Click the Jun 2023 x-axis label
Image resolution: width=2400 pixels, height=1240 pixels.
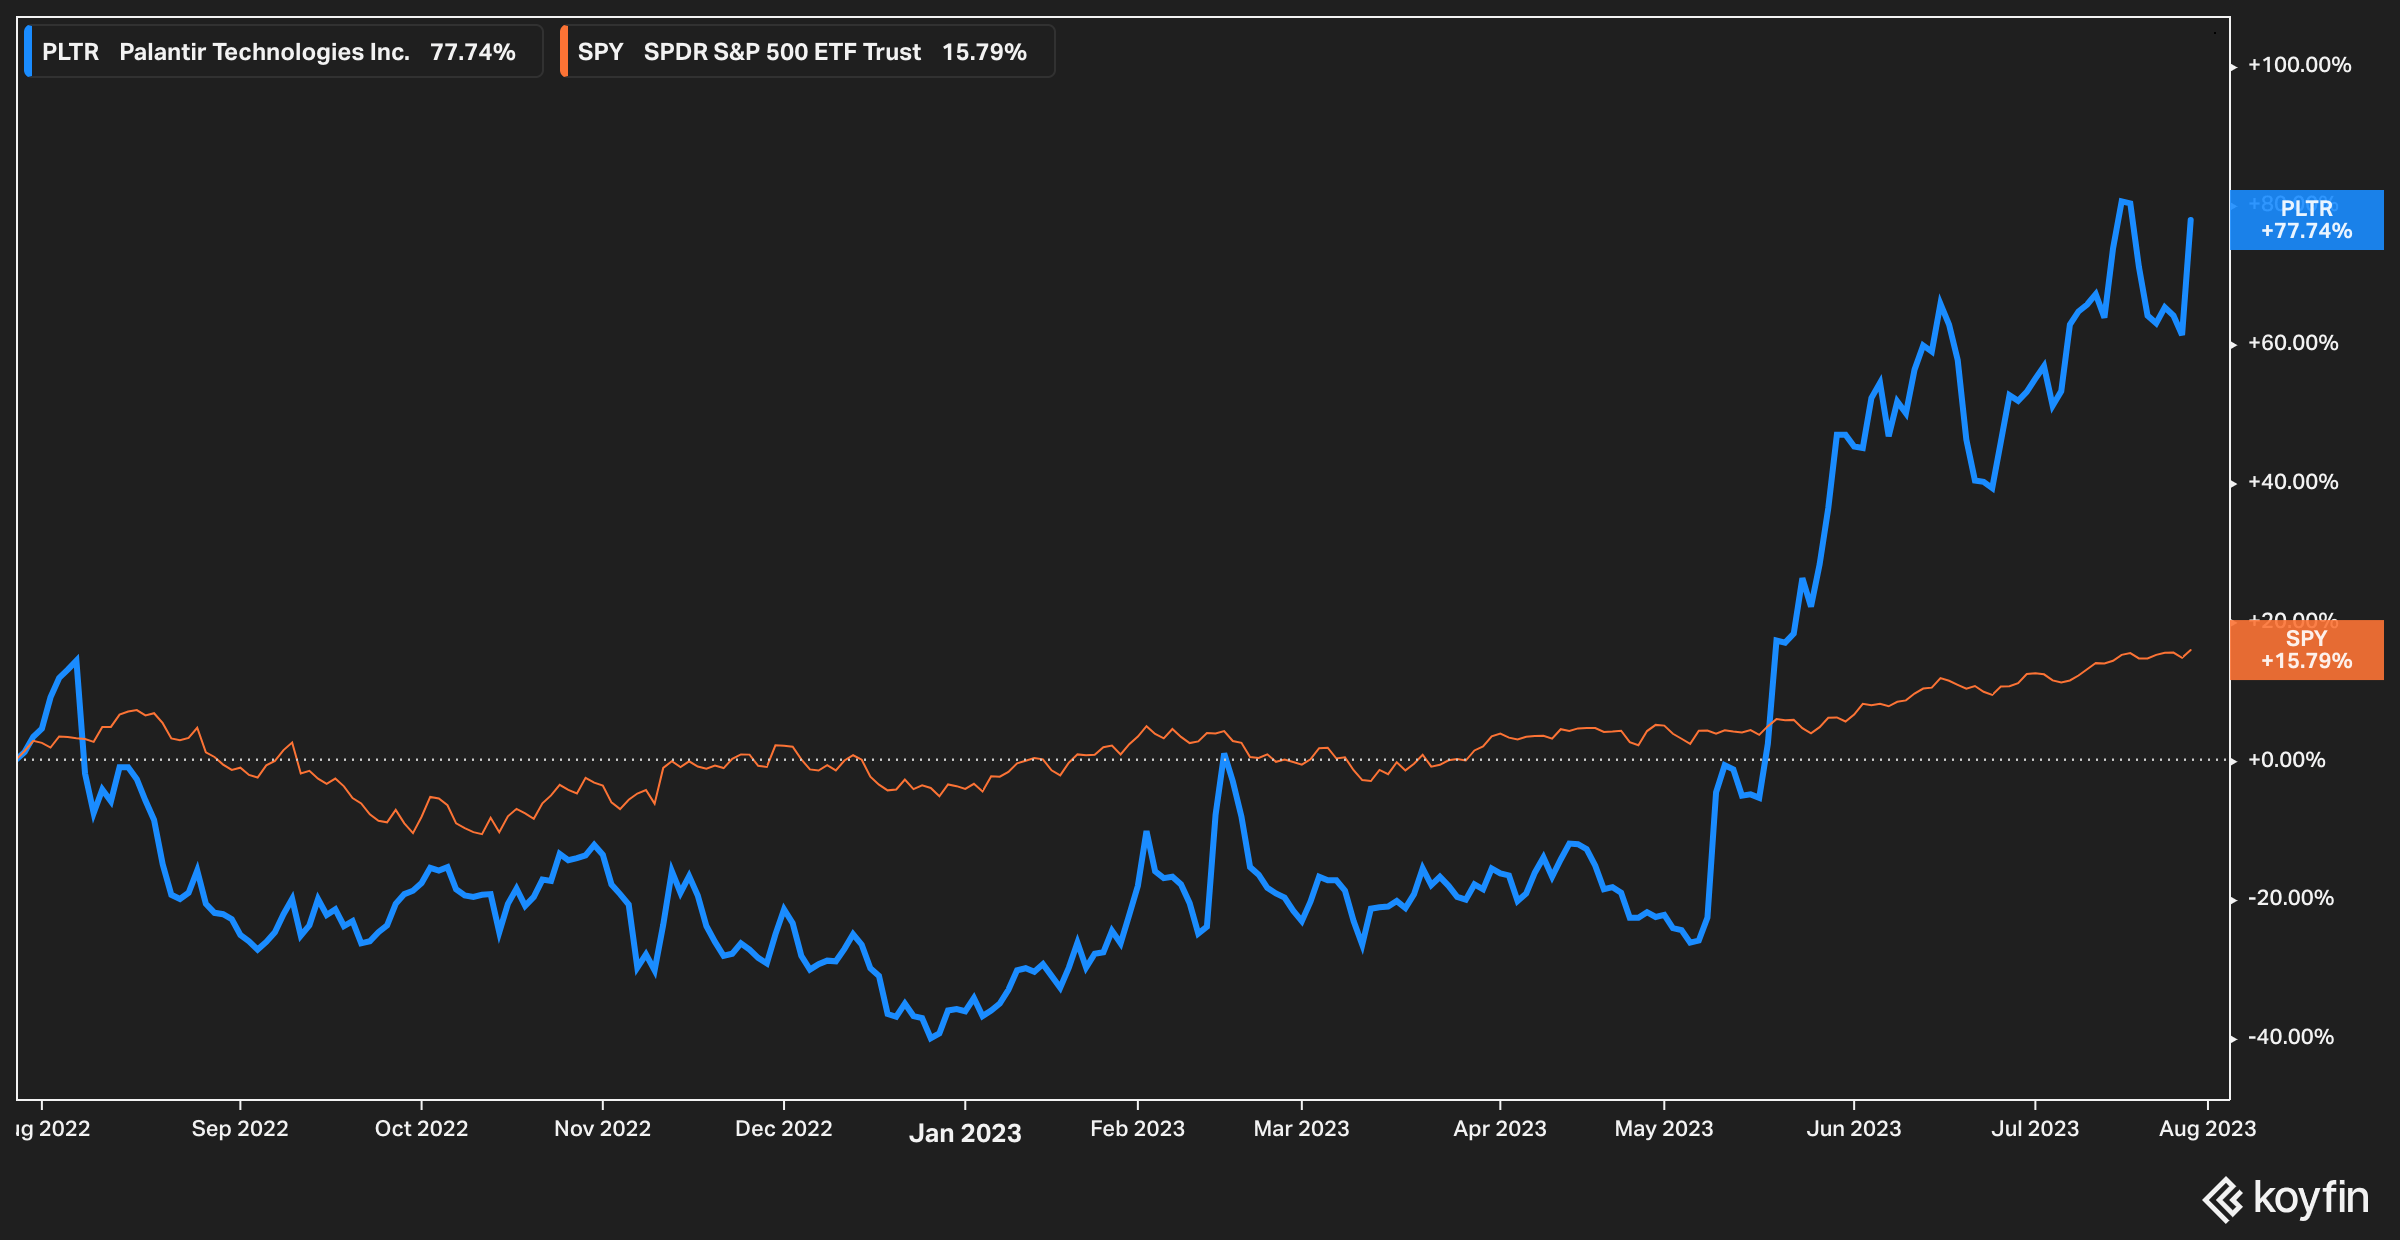[x=1853, y=1129]
